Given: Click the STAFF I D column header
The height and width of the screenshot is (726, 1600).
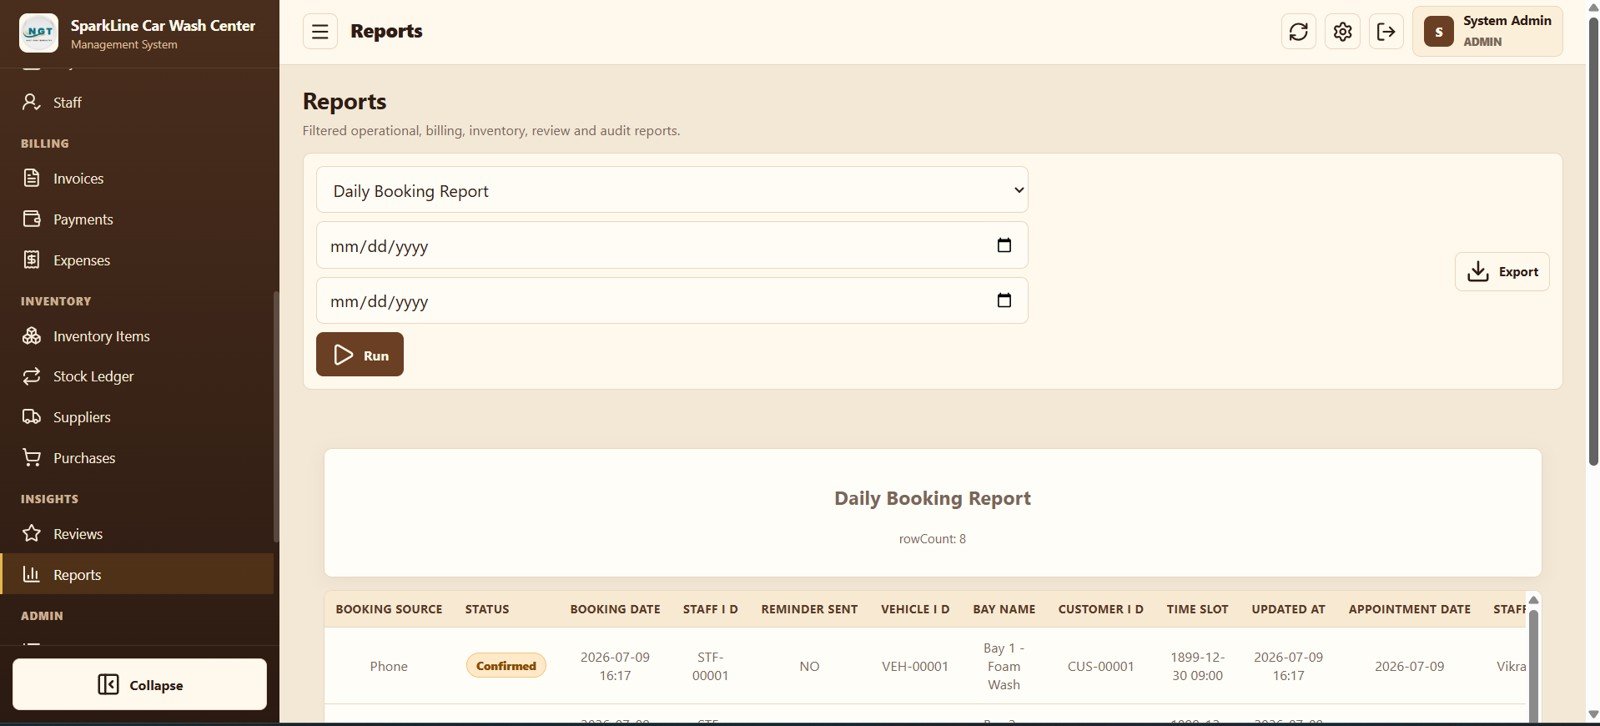Looking at the screenshot, I should tap(710, 609).
